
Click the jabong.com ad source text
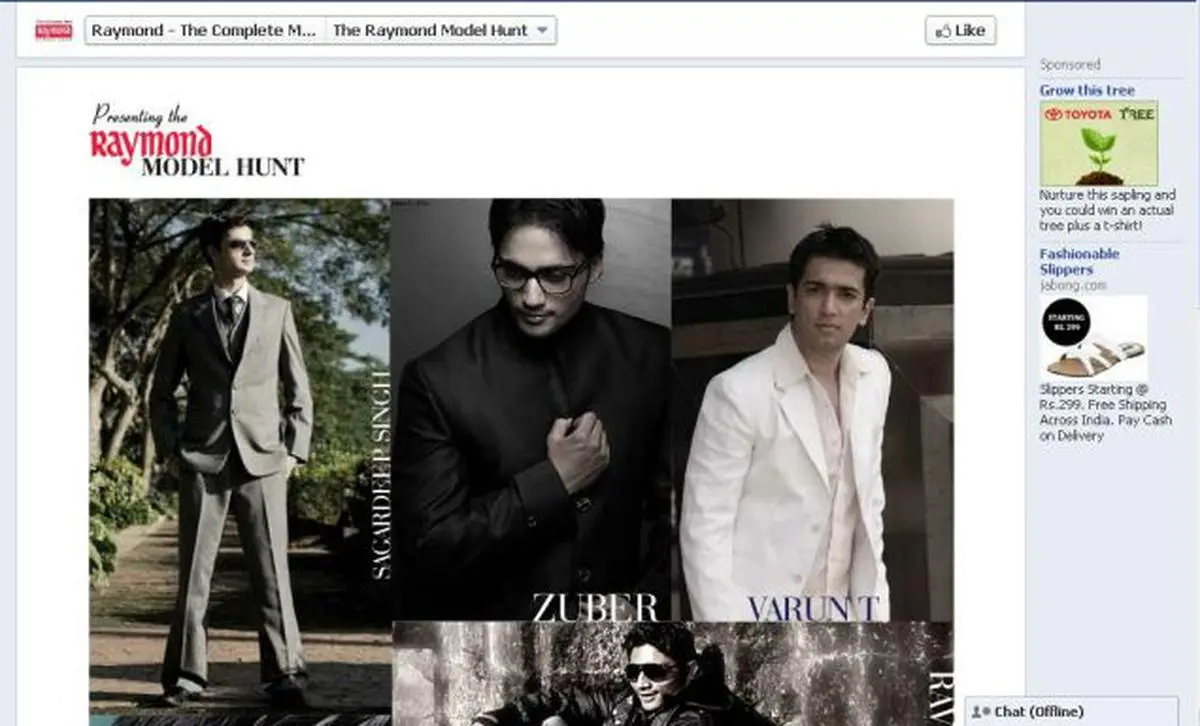click(1073, 285)
